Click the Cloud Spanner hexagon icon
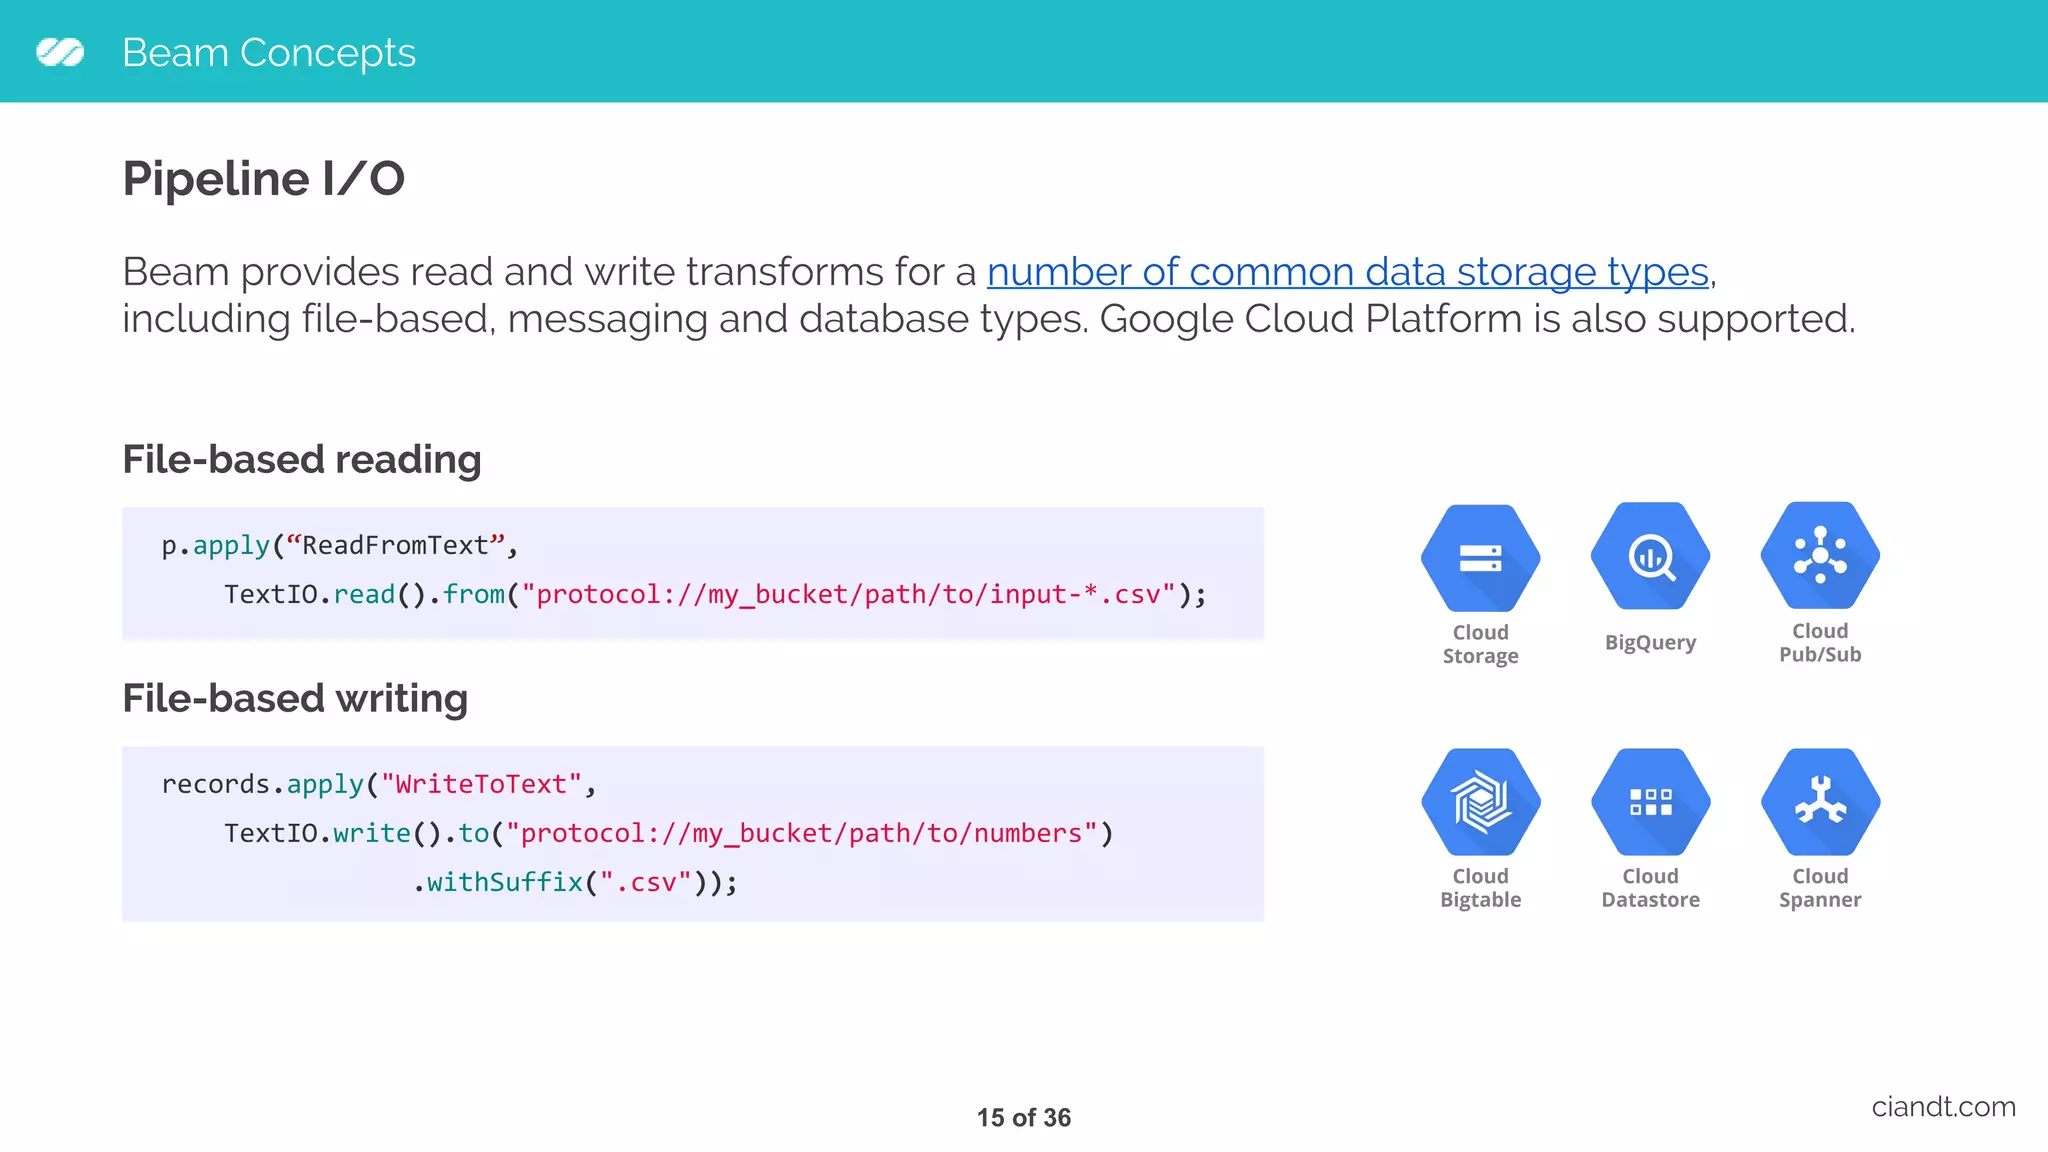The image size is (2048, 1152). click(x=1820, y=802)
